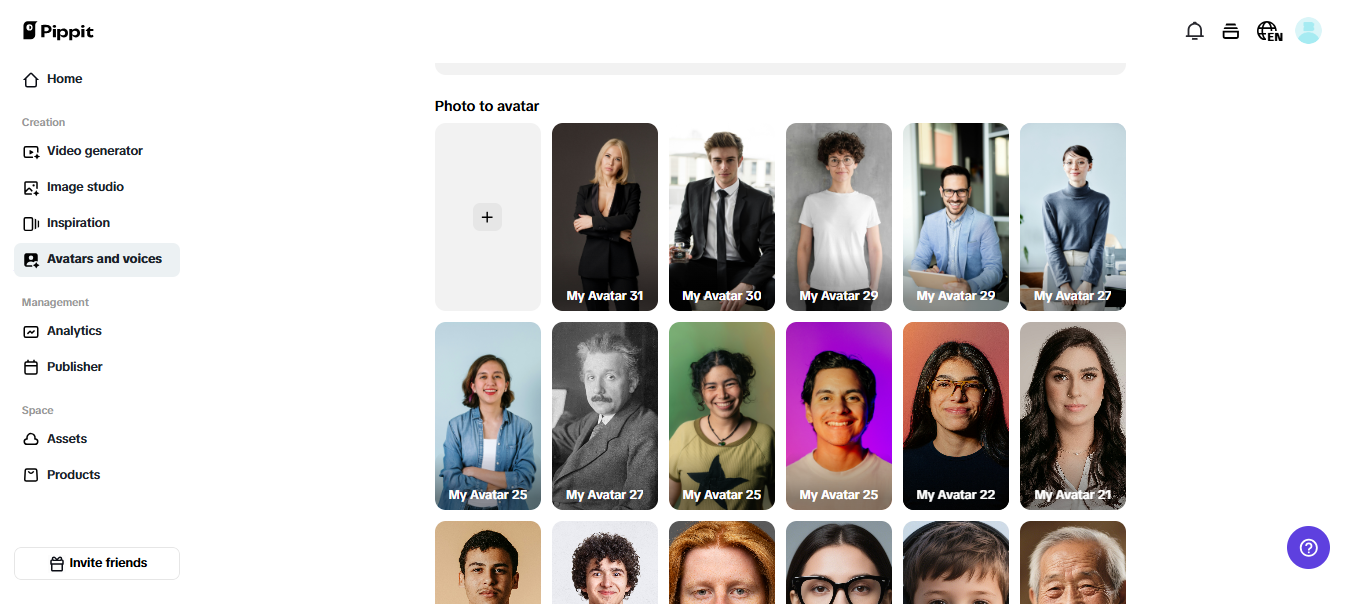The width and height of the screenshot is (1365, 604).
Task: Click the Invite friends button
Action: point(97,563)
